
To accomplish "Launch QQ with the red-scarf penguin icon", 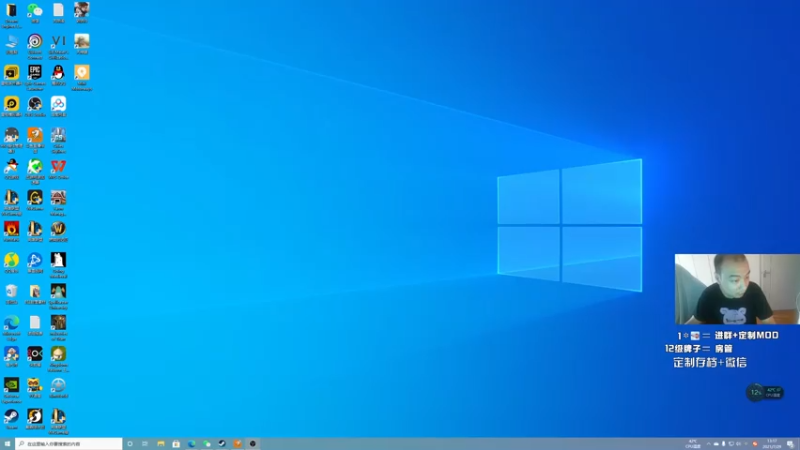I will point(58,76).
